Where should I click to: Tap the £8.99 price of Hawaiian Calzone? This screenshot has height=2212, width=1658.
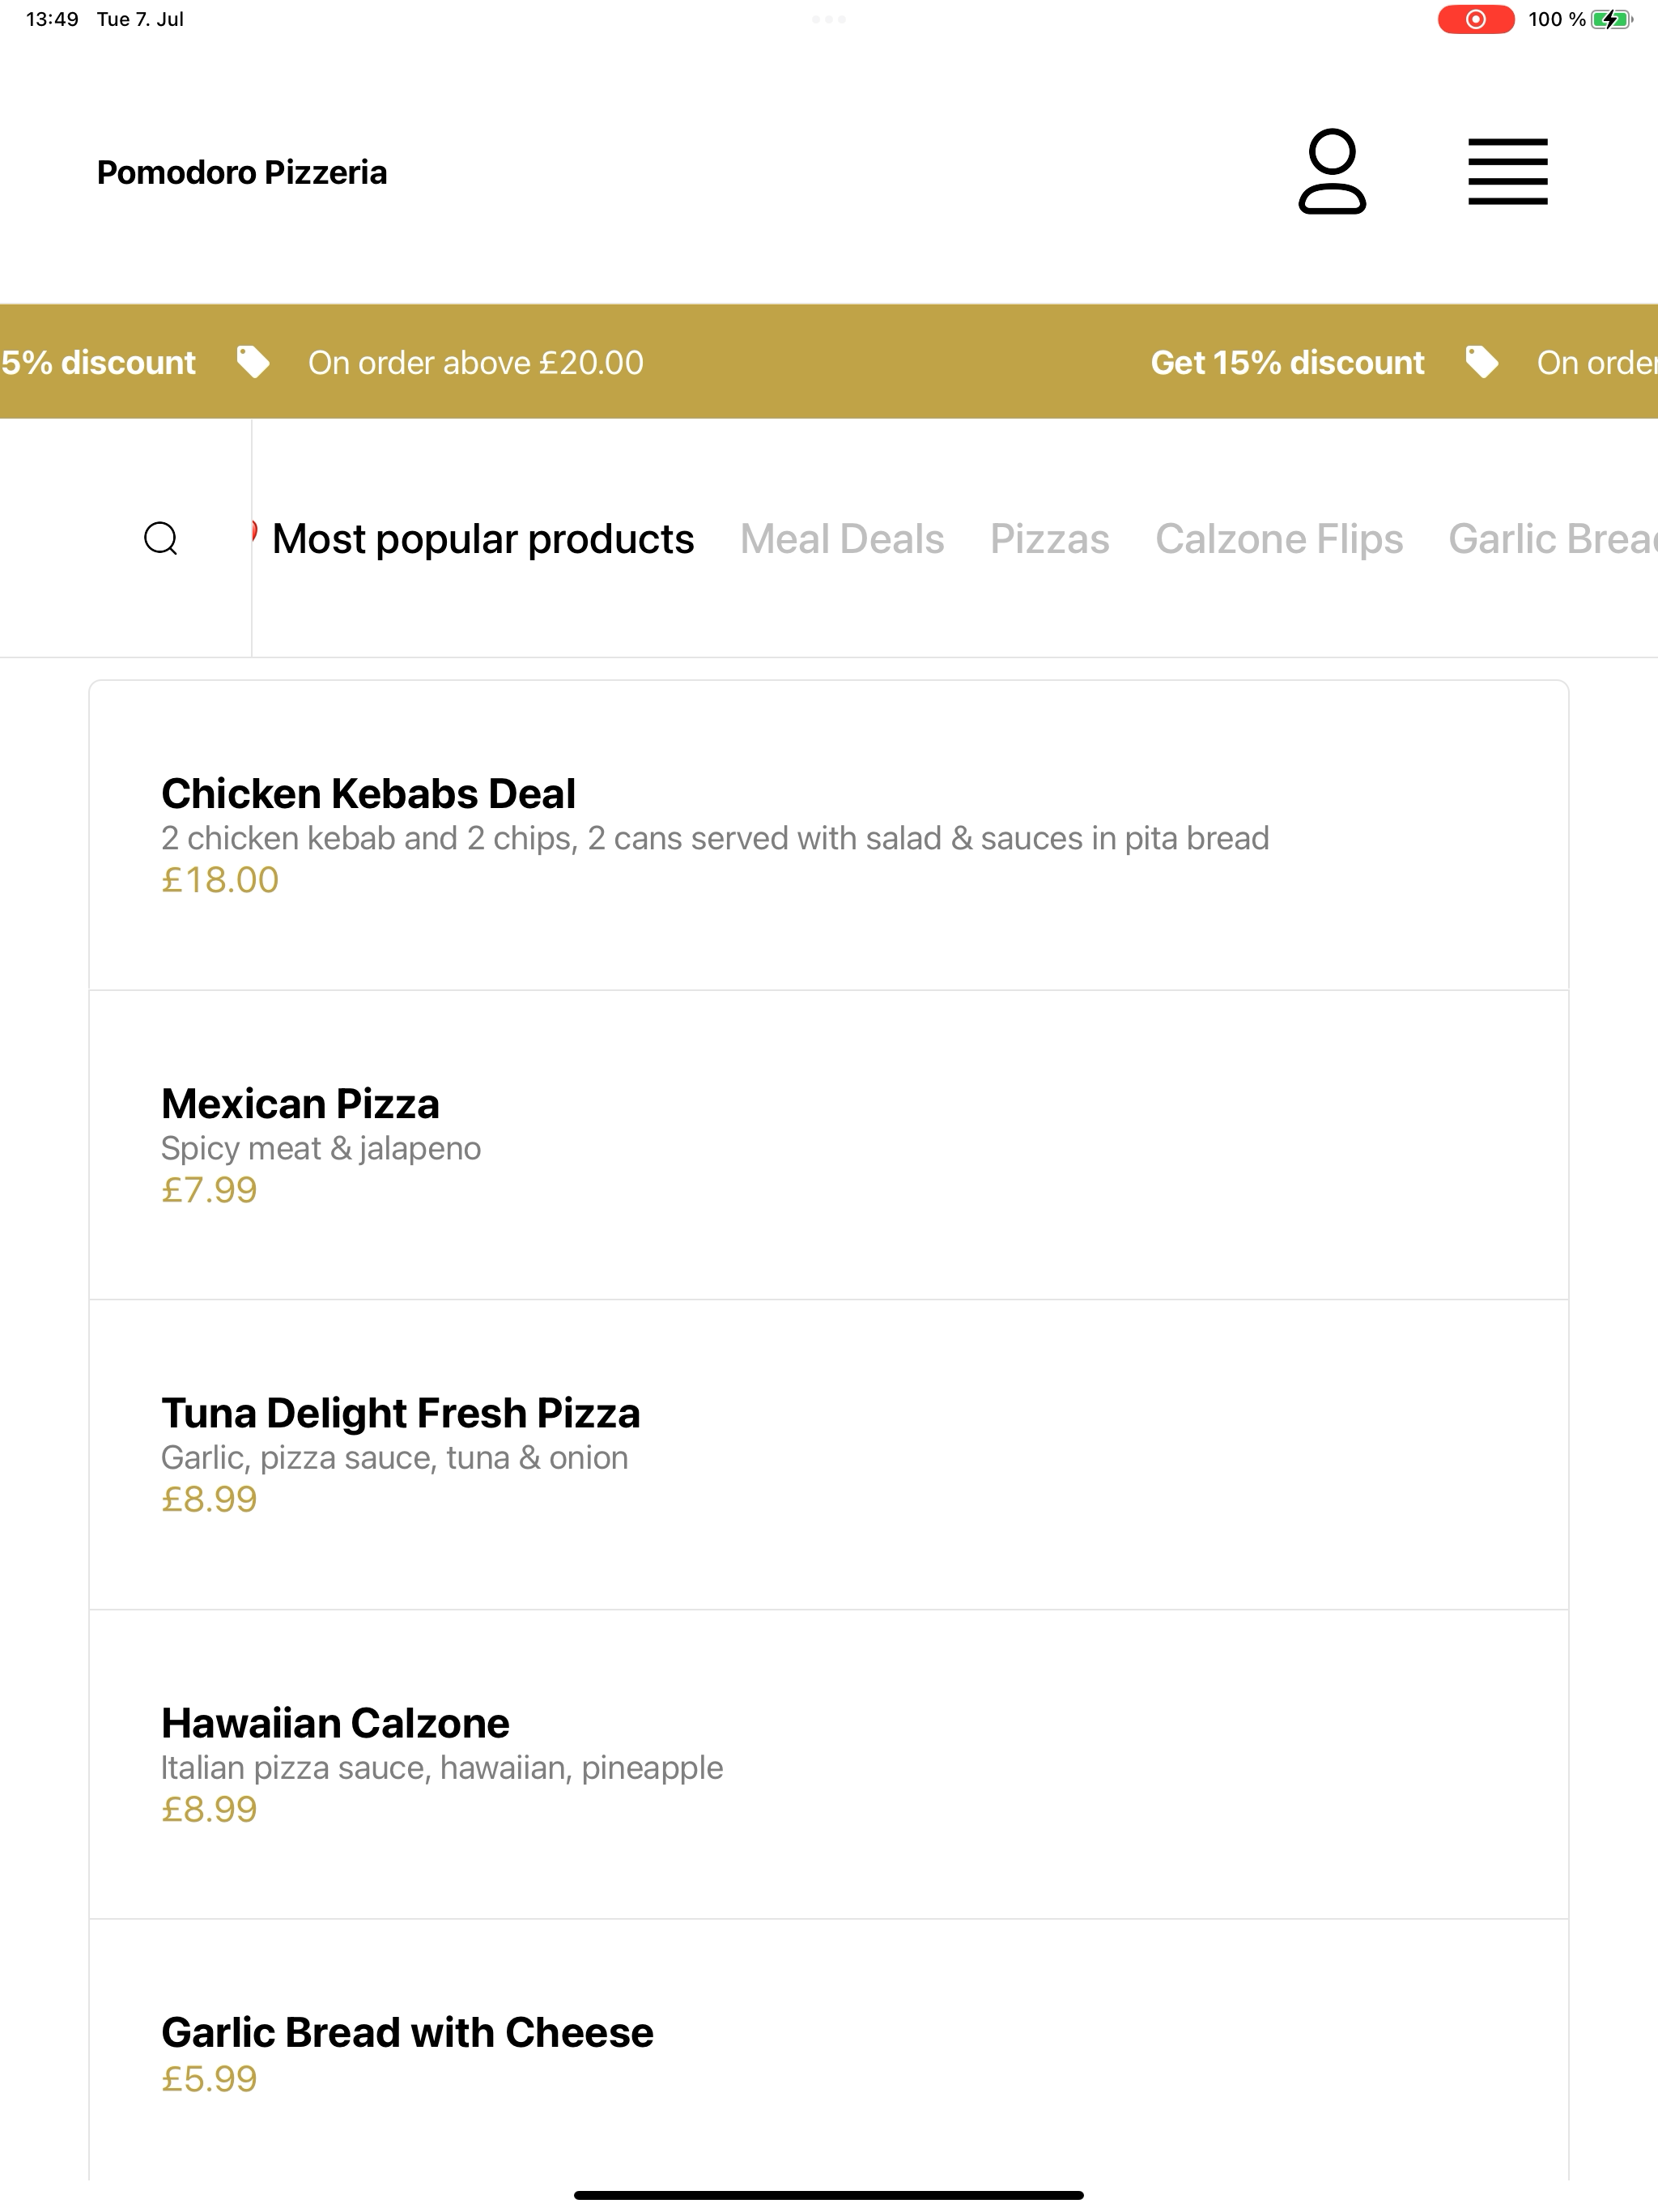pos(209,1809)
